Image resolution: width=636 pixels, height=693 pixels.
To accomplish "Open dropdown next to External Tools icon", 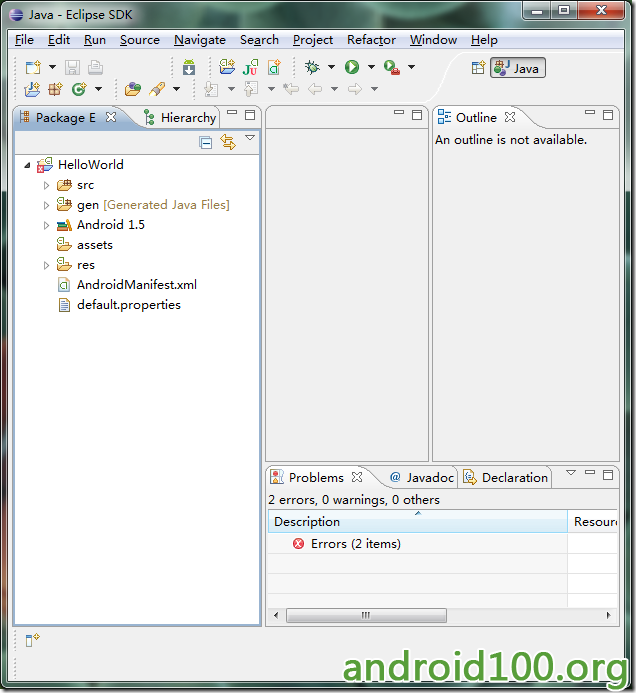I will [411, 67].
